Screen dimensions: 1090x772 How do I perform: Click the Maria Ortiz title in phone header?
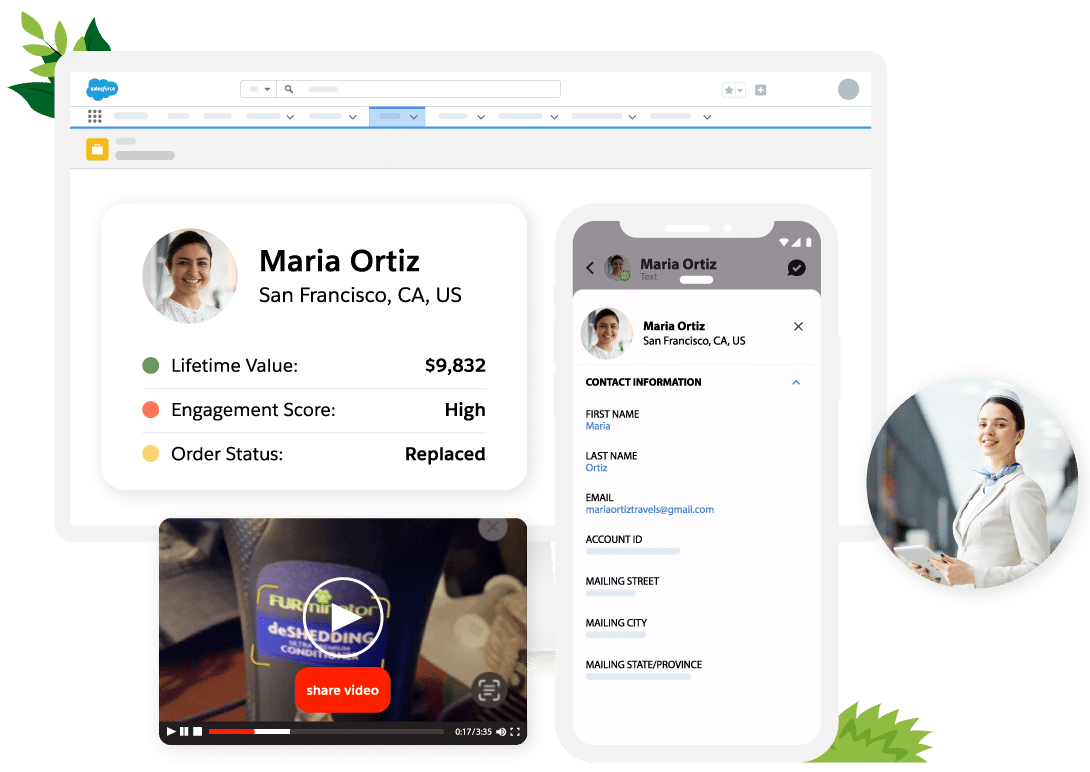point(678,264)
